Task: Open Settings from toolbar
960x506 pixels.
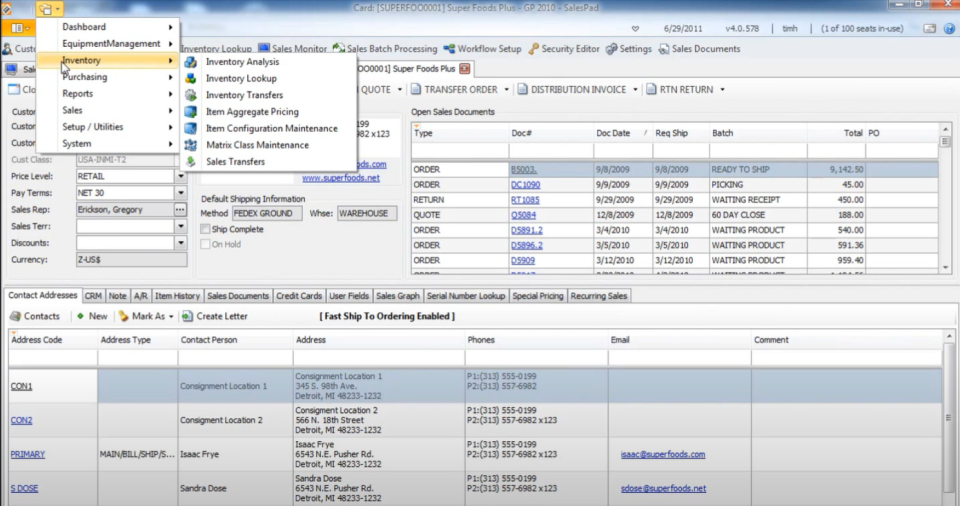Action: [x=629, y=48]
